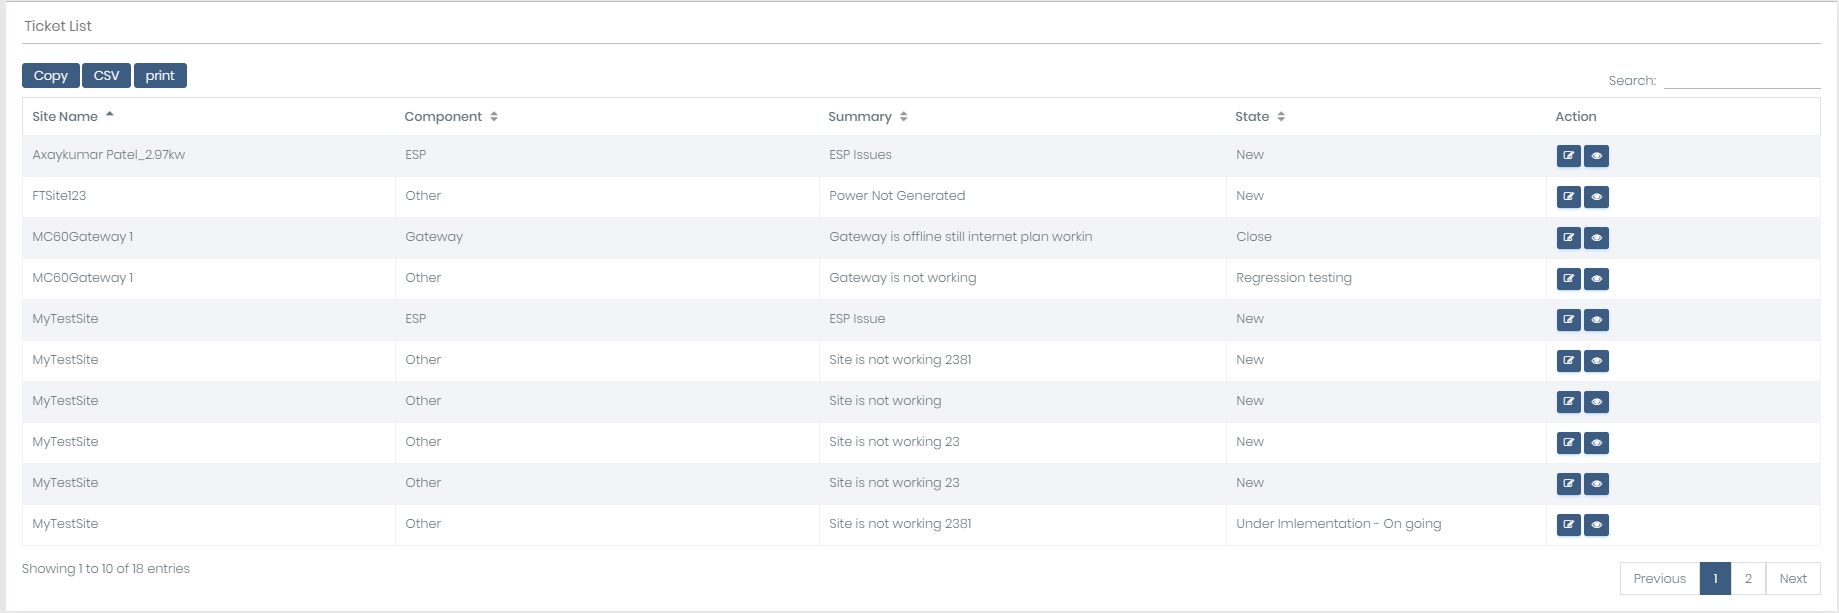View the ESP Issues ticket details
The height and width of the screenshot is (613, 1839).
tap(1596, 156)
